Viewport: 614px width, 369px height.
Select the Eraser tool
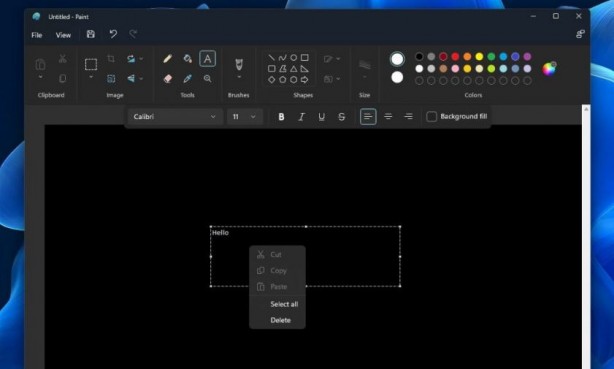168,79
